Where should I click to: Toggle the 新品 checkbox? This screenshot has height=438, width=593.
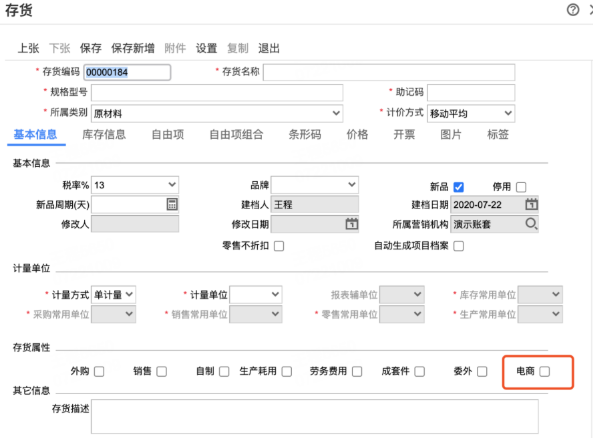point(458,187)
